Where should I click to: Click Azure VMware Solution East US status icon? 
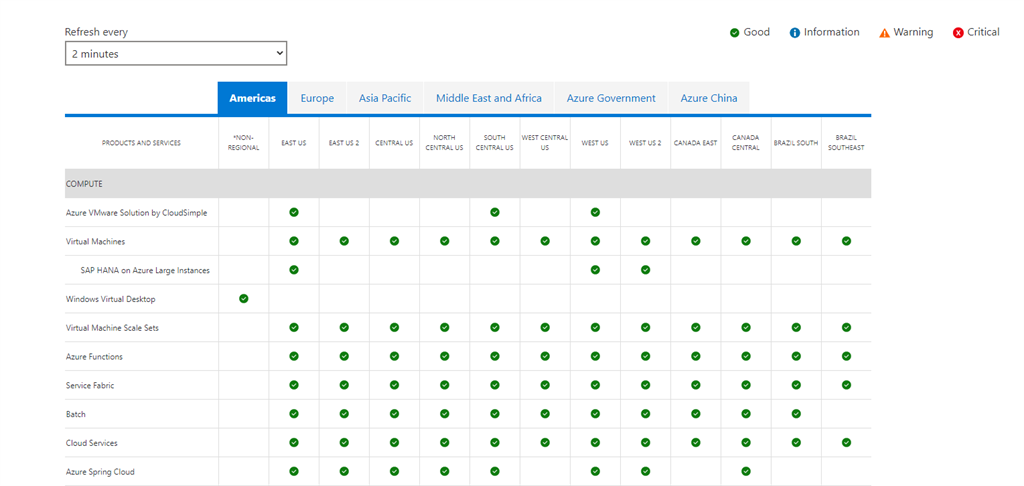tap(294, 212)
